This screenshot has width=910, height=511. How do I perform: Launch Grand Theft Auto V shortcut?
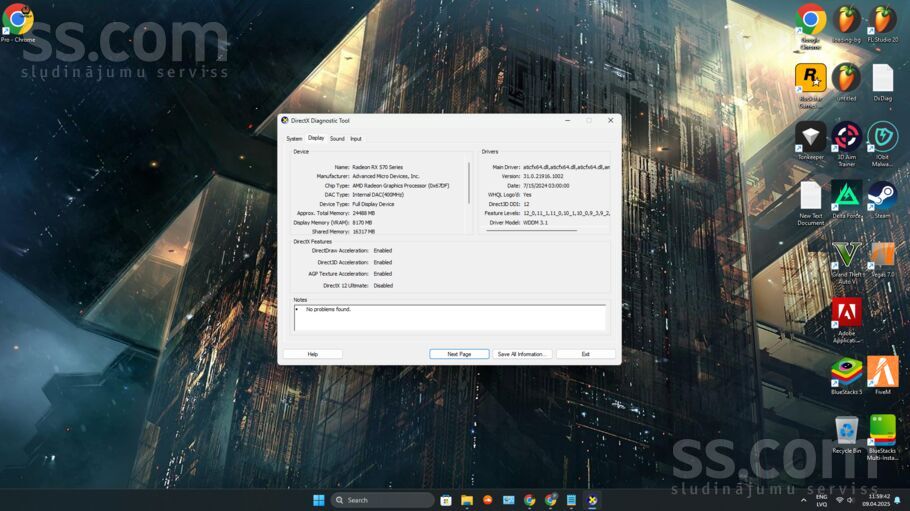pyautogui.click(x=846, y=262)
